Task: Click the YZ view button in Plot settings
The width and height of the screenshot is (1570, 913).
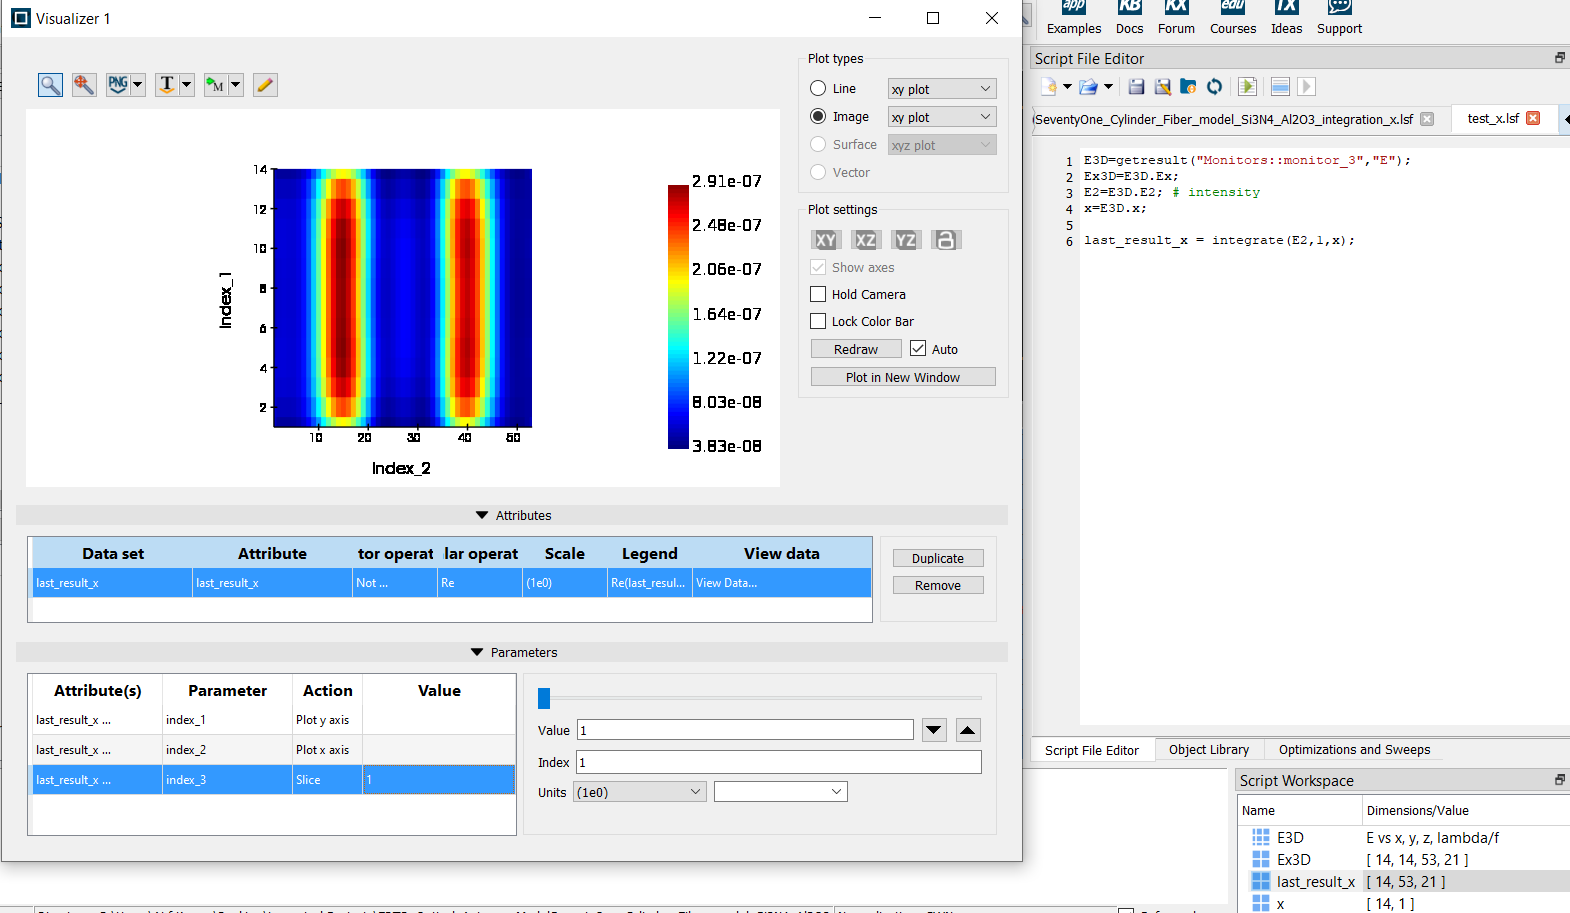Action: pos(906,240)
